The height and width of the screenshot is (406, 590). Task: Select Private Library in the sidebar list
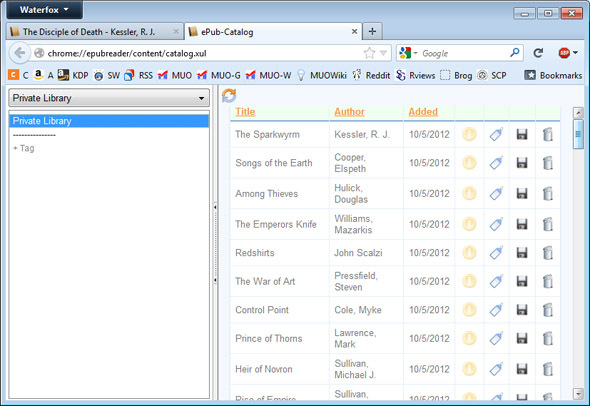point(109,121)
